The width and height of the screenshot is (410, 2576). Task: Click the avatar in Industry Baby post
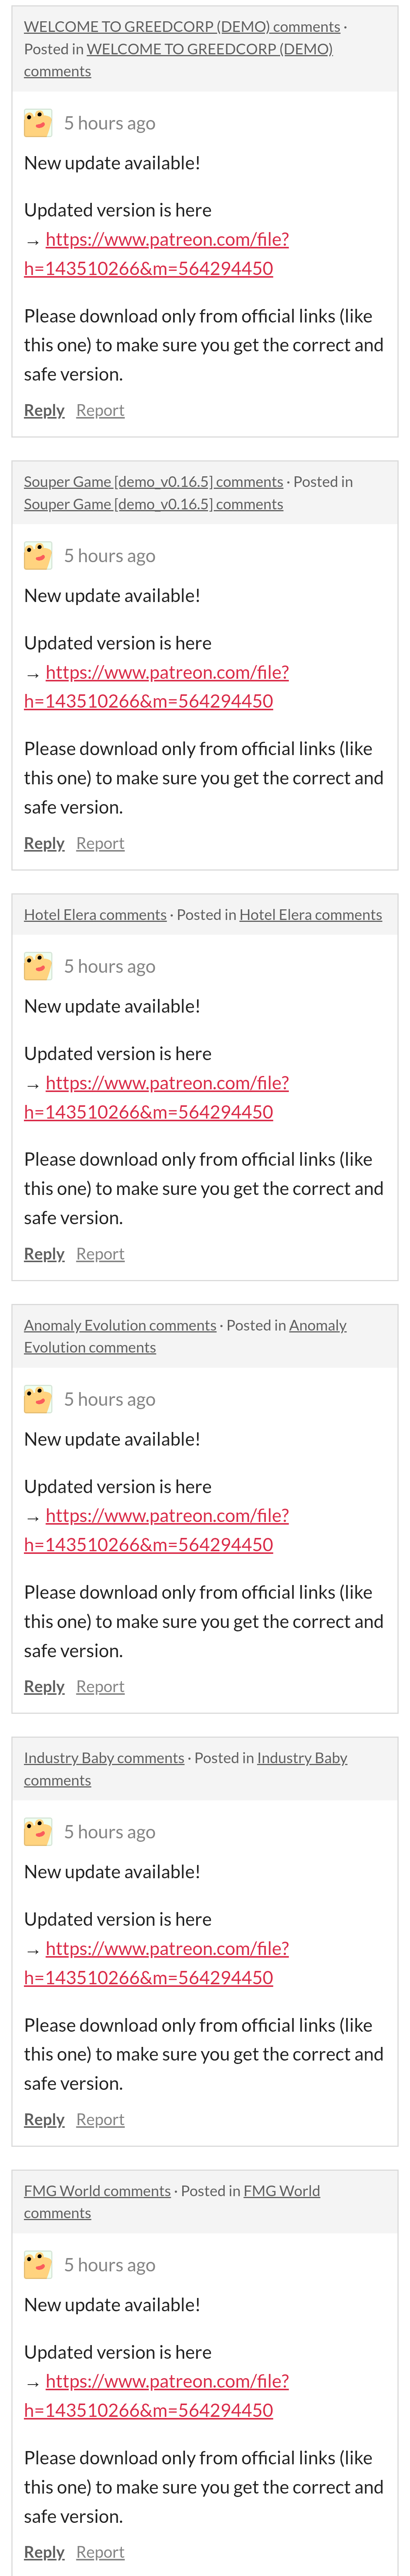click(x=38, y=1832)
